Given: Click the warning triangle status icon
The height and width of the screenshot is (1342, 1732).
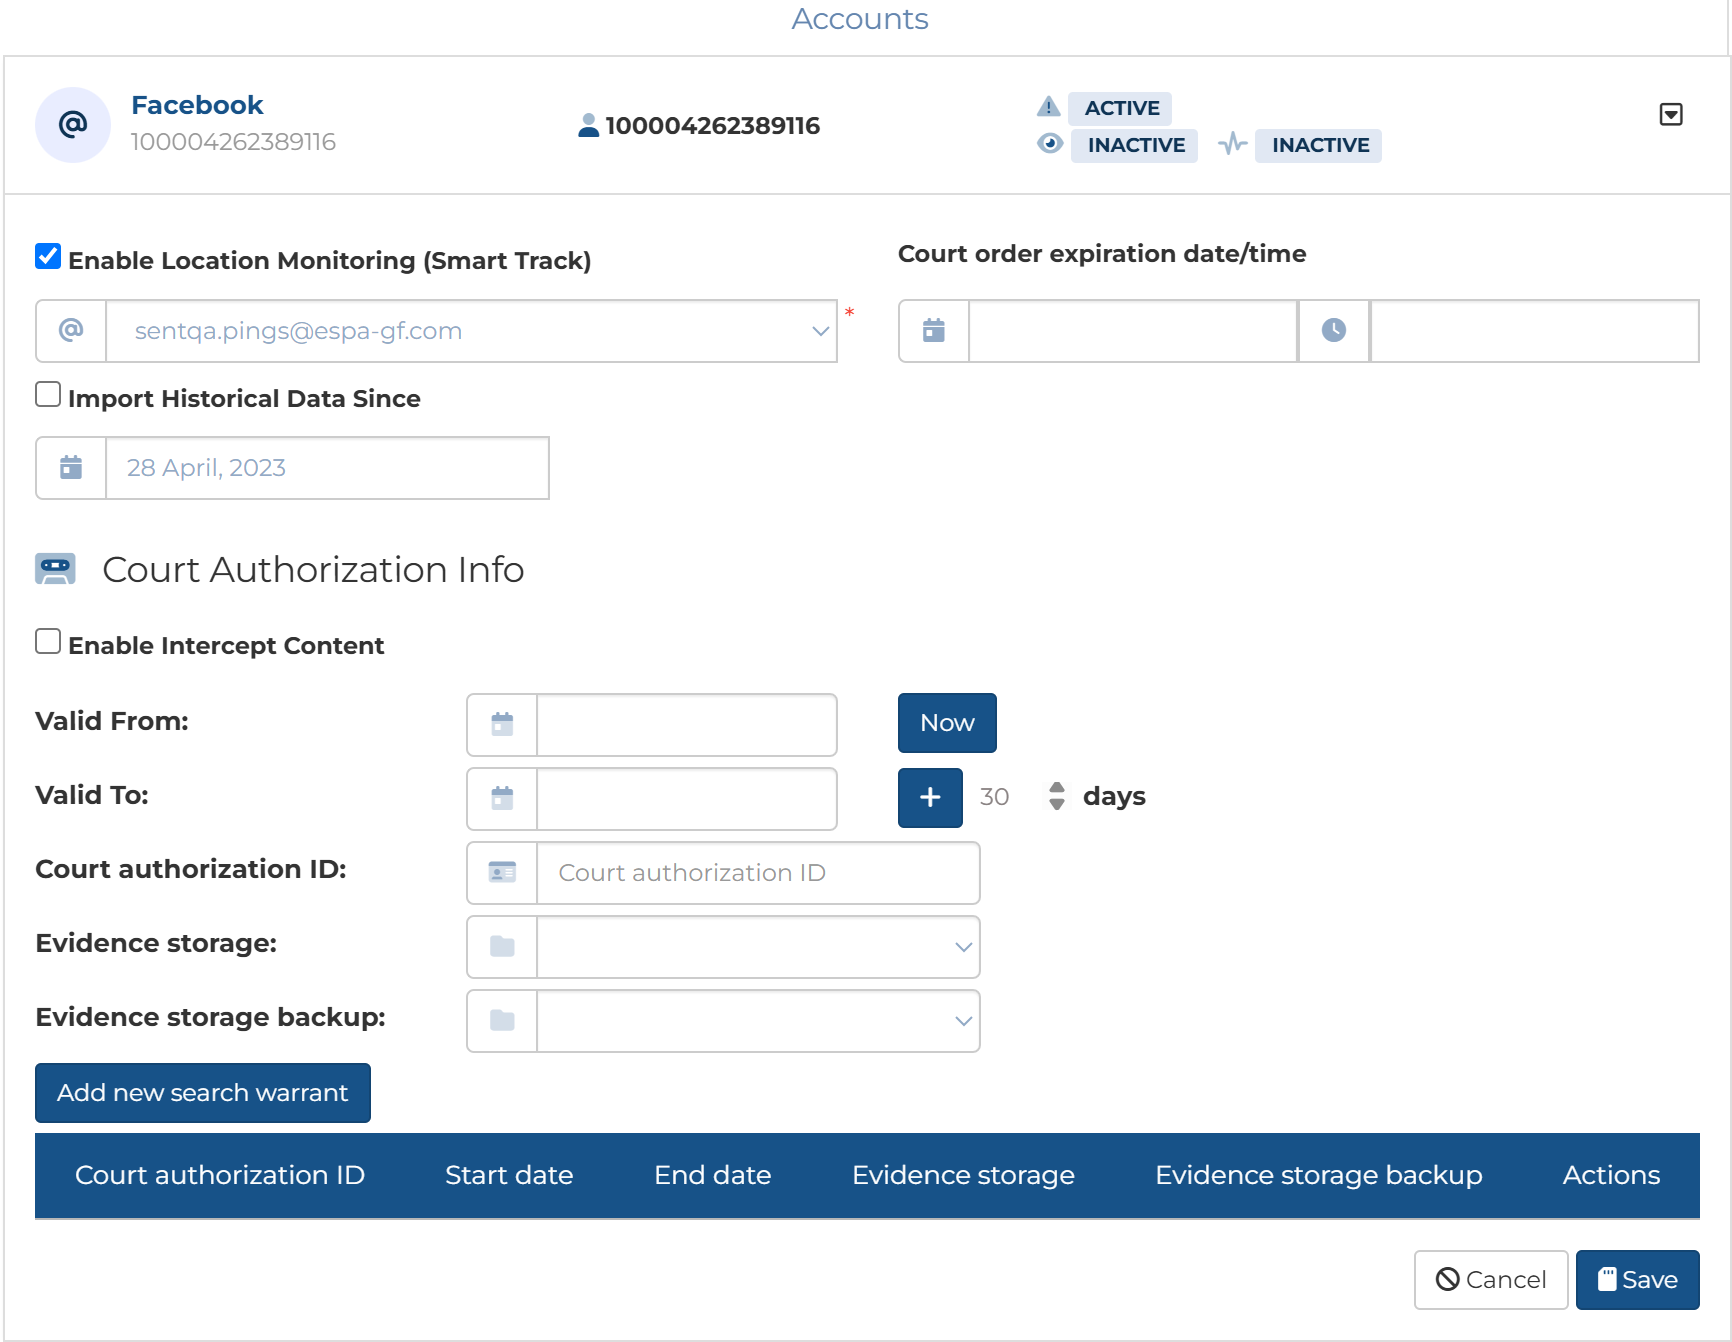Looking at the screenshot, I should [x=1048, y=107].
